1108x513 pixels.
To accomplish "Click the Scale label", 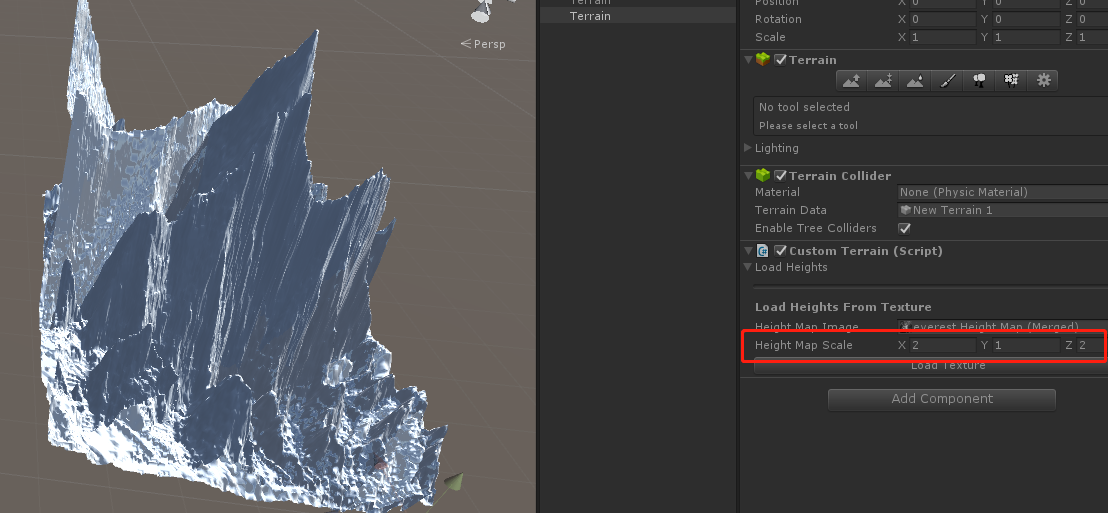I will (x=770, y=37).
